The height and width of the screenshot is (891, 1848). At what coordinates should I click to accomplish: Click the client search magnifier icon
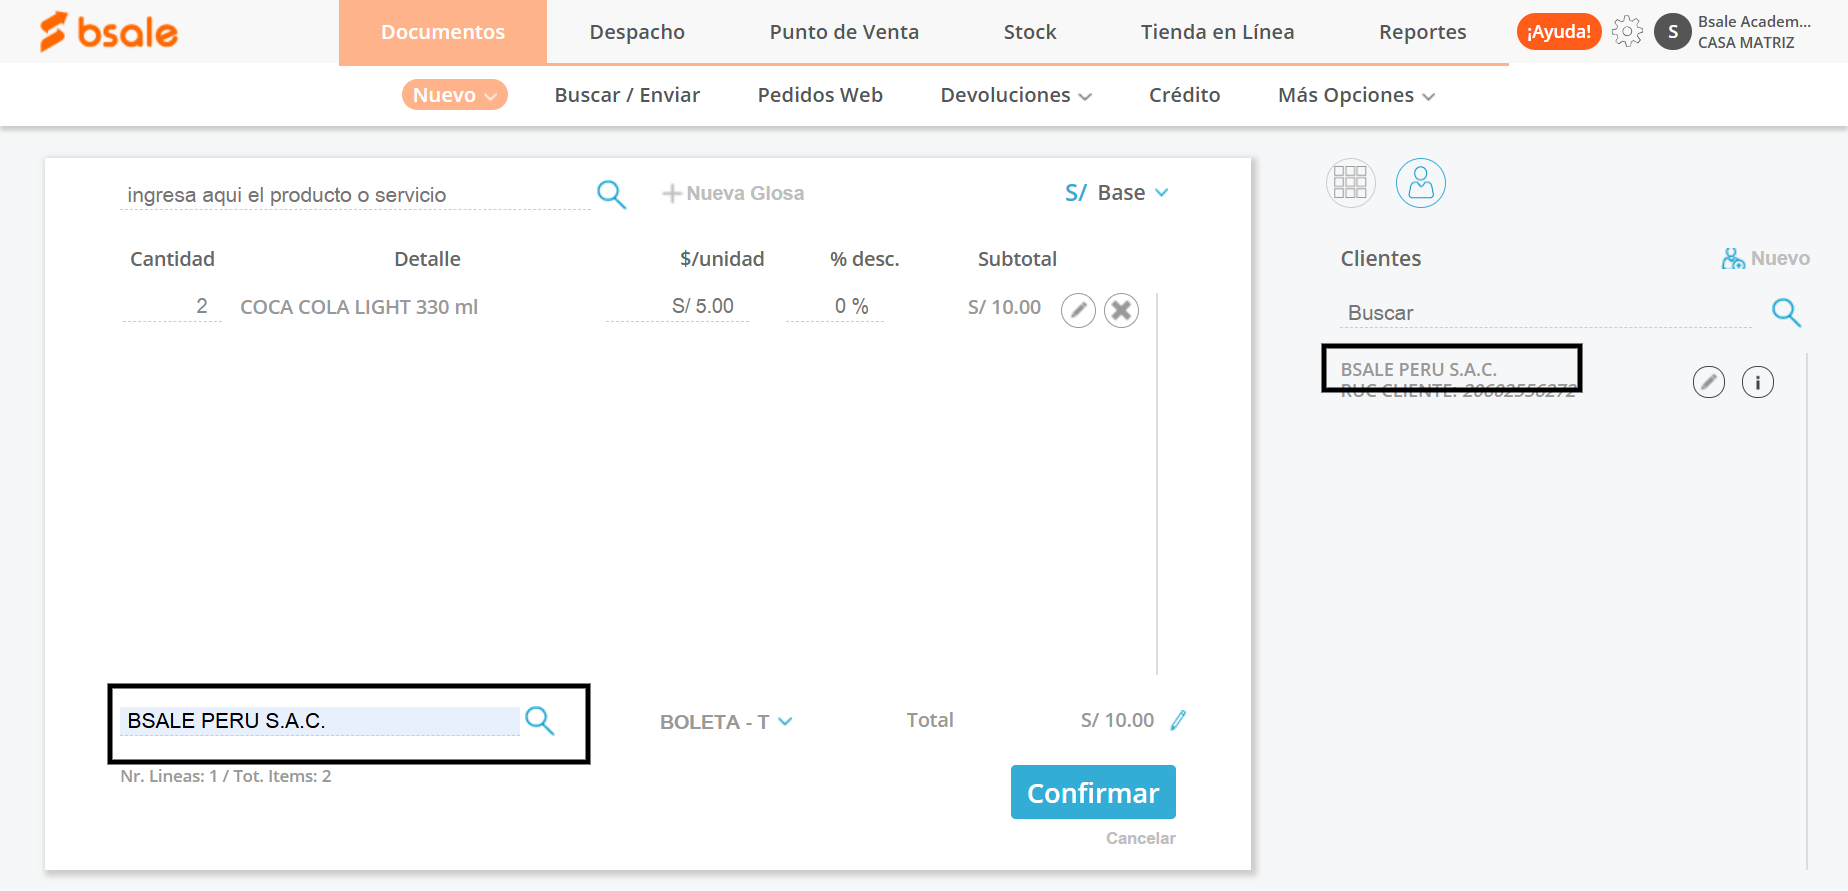1786,313
